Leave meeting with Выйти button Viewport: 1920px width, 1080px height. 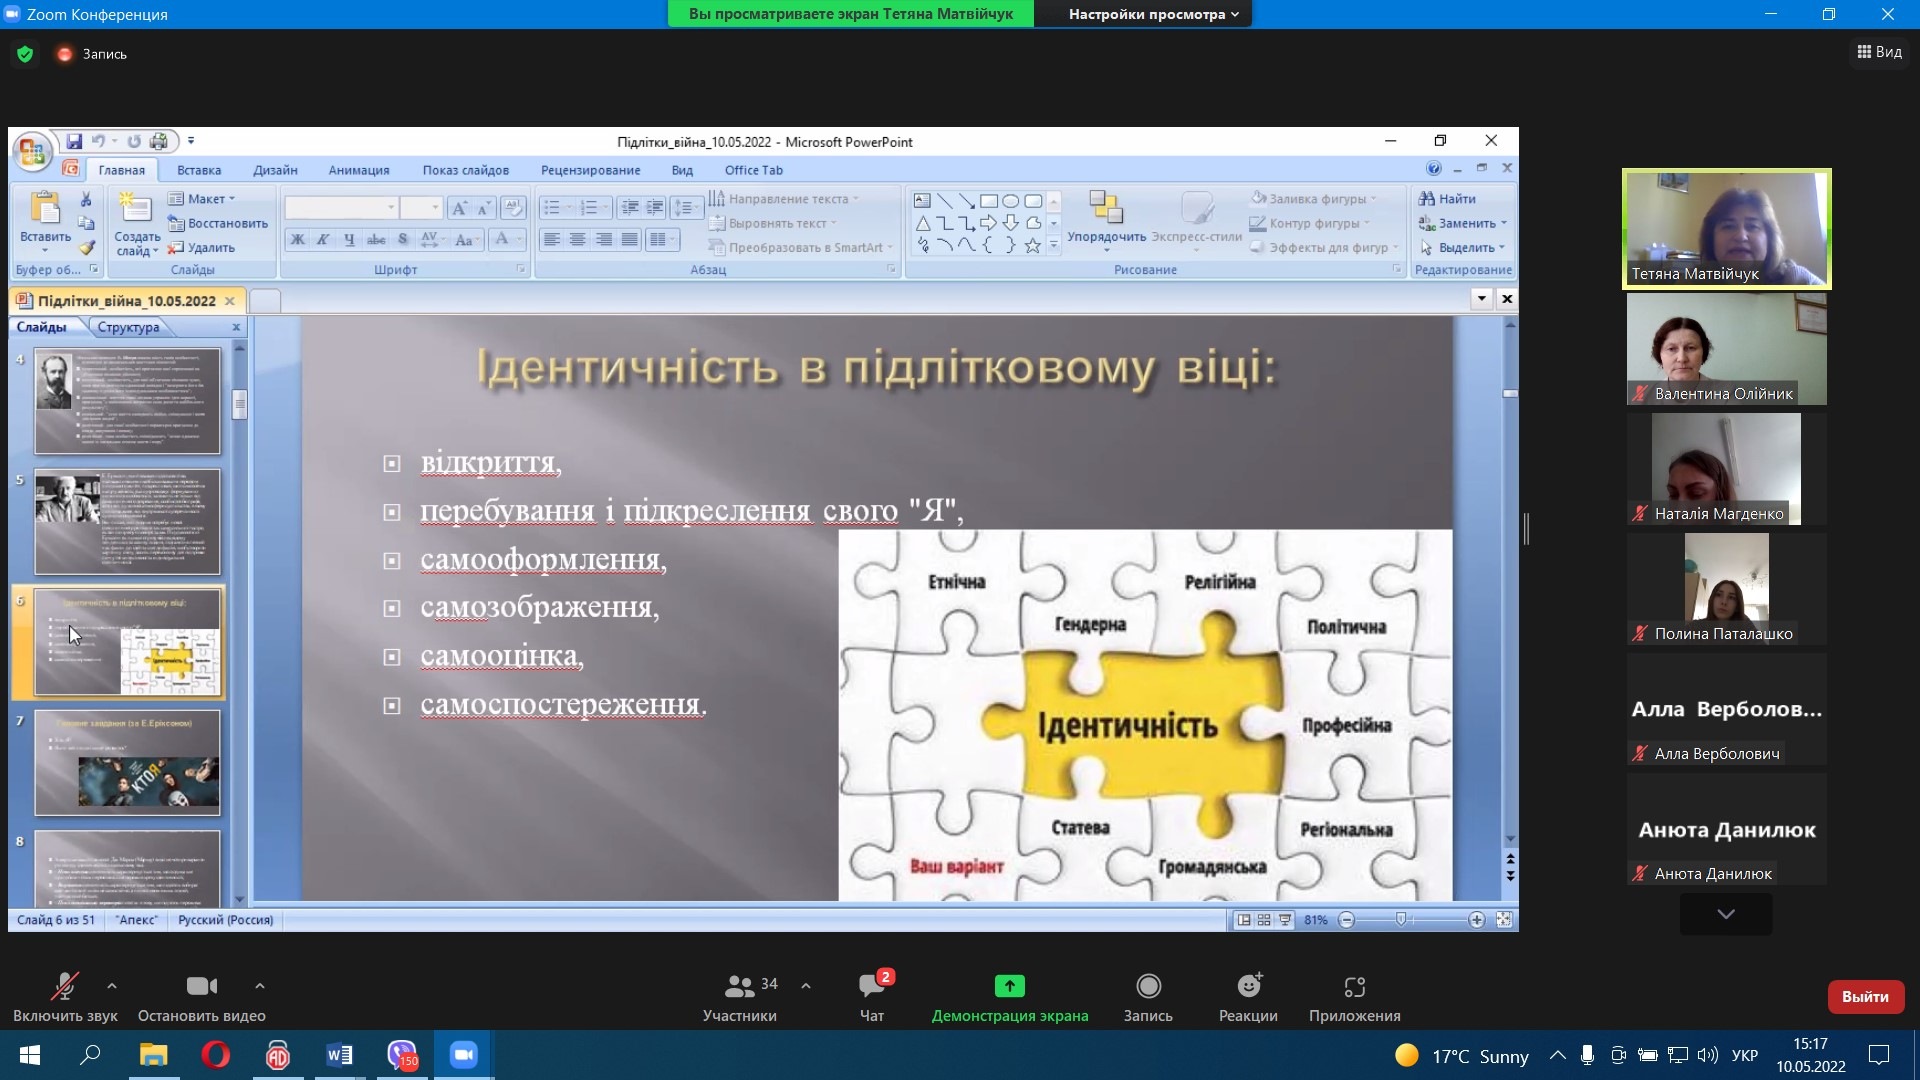pos(1864,996)
